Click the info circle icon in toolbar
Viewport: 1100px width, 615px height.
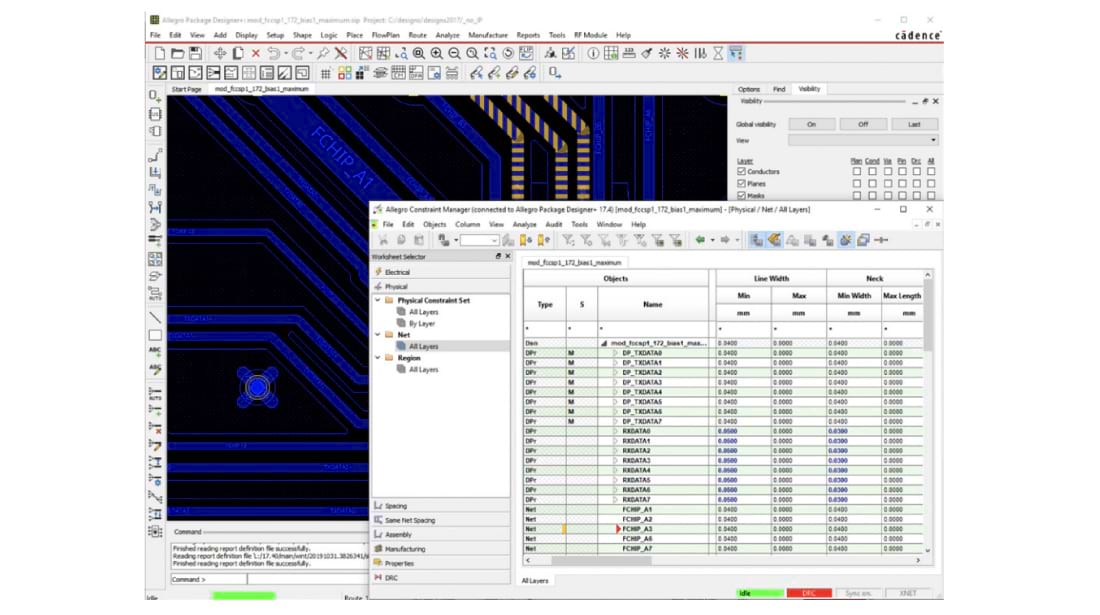point(592,53)
